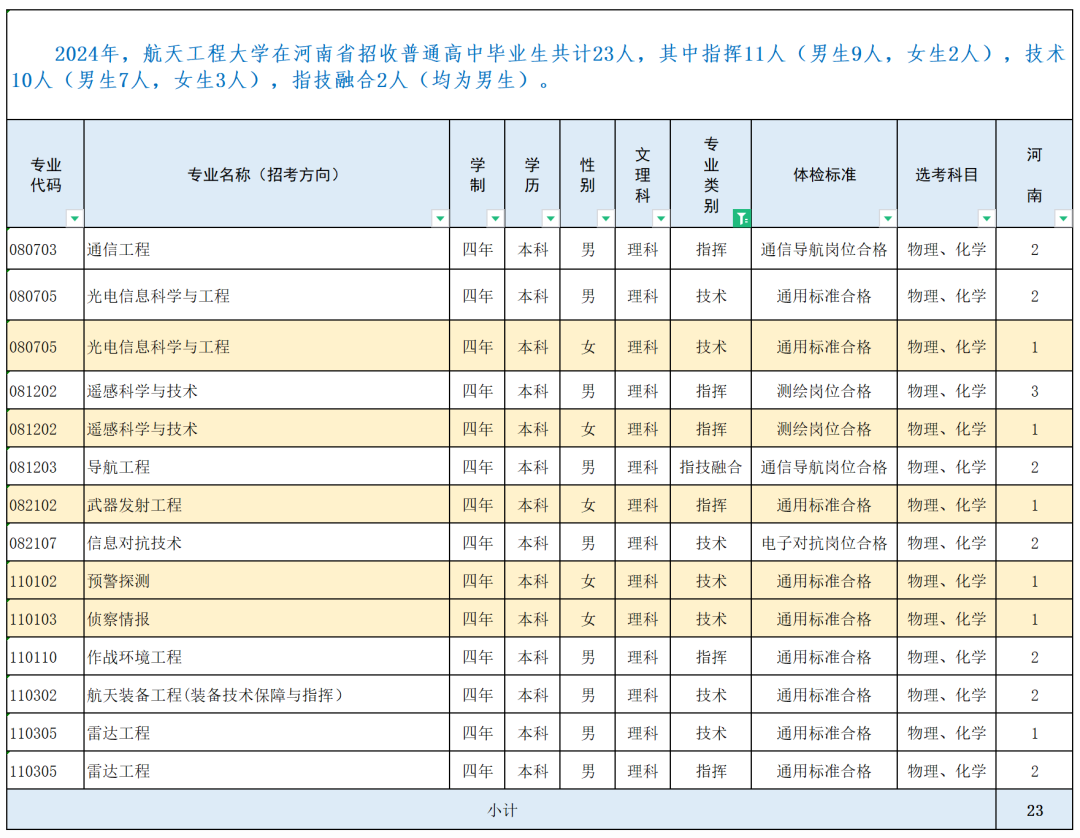Select the 指技融合 category cell
Screen dimensions: 1080x838
tap(711, 467)
